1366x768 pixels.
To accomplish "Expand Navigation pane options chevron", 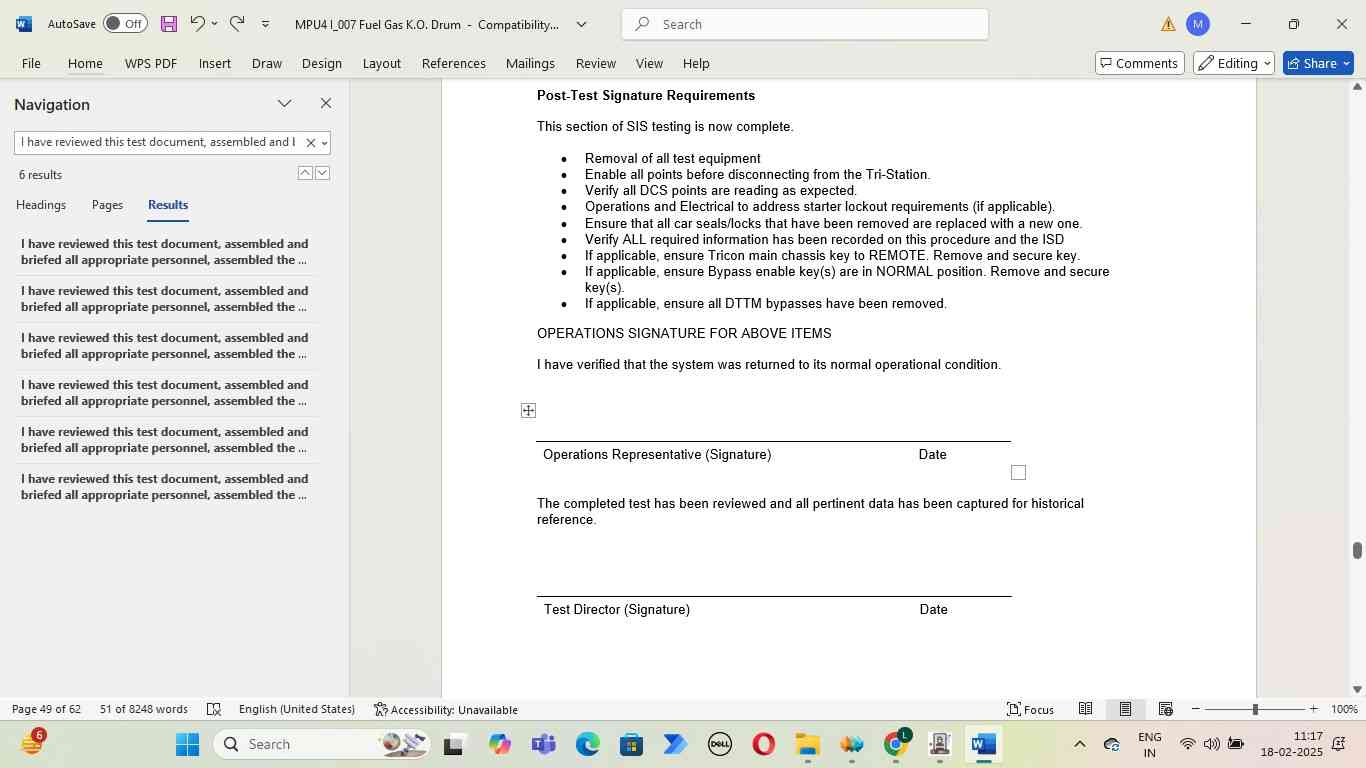I will [x=285, y=104].
